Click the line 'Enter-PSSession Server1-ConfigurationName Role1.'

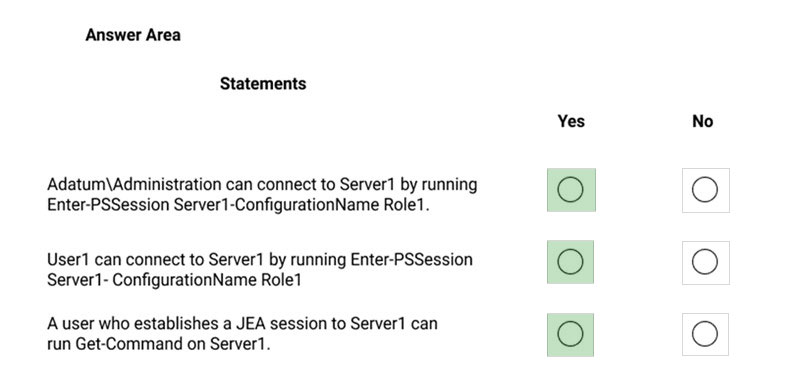[238, 204]
